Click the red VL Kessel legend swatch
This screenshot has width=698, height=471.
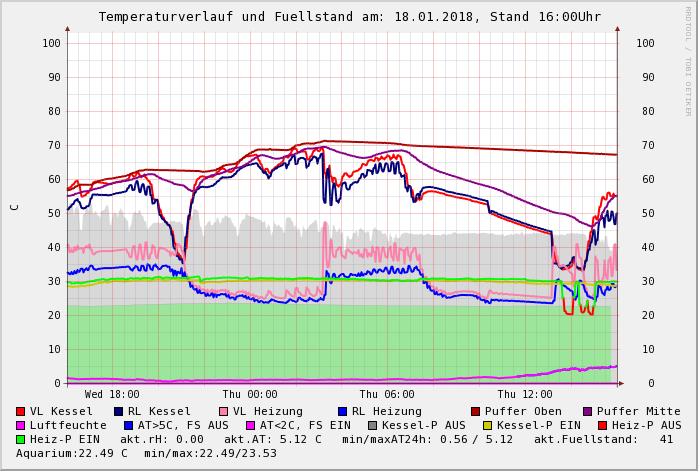point(21,412)
